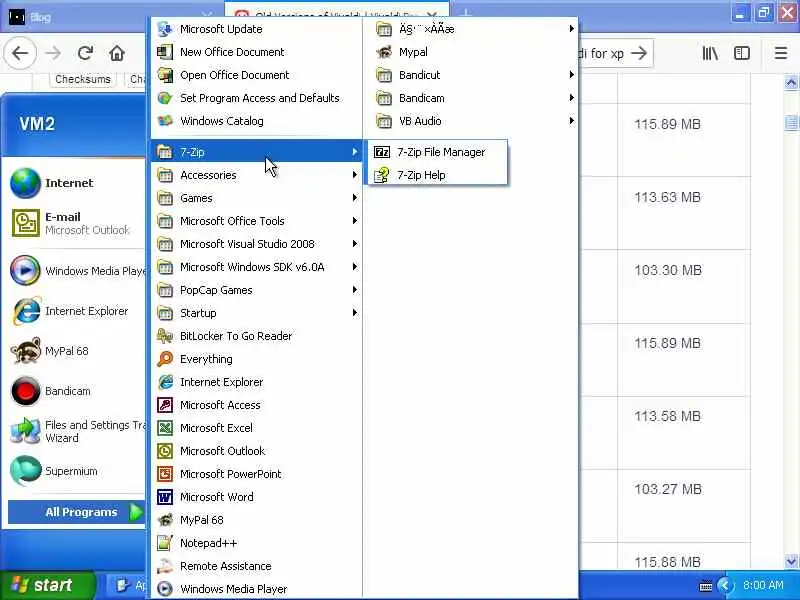Open the Checksums bookmark

[x=83, y=79]
